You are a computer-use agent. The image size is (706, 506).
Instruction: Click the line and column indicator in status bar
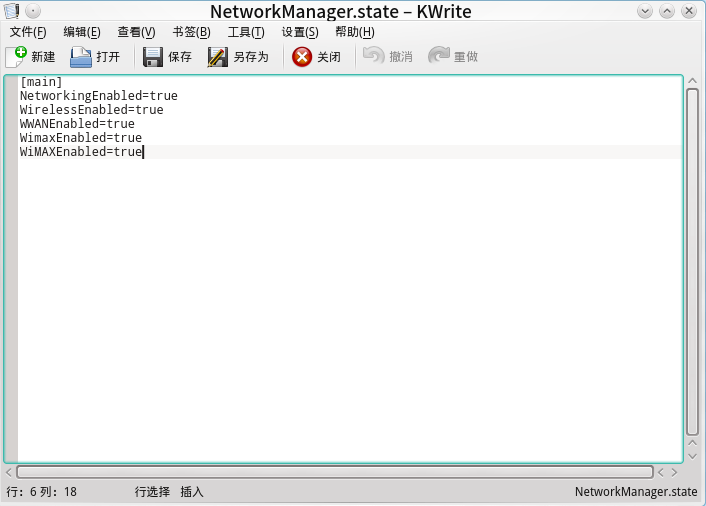41,492
